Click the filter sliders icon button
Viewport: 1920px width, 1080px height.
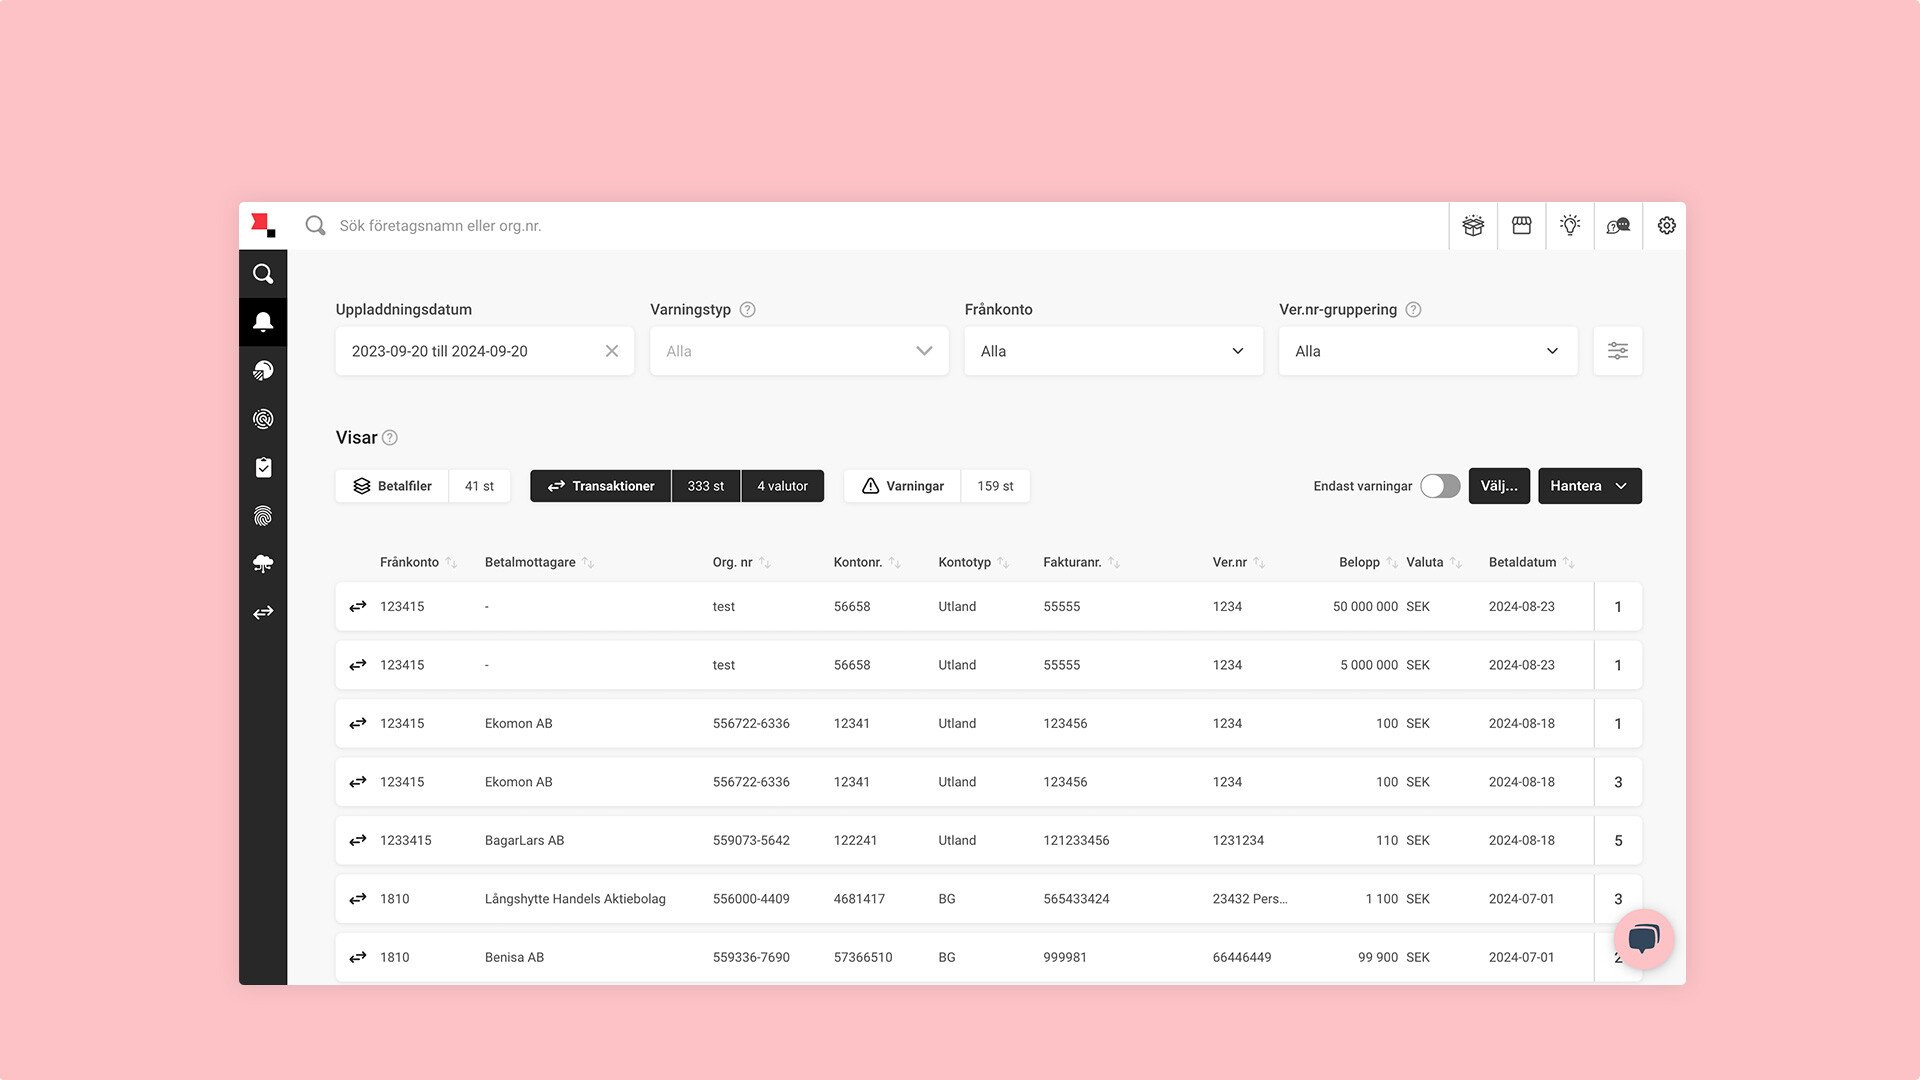pos(1618,351)
